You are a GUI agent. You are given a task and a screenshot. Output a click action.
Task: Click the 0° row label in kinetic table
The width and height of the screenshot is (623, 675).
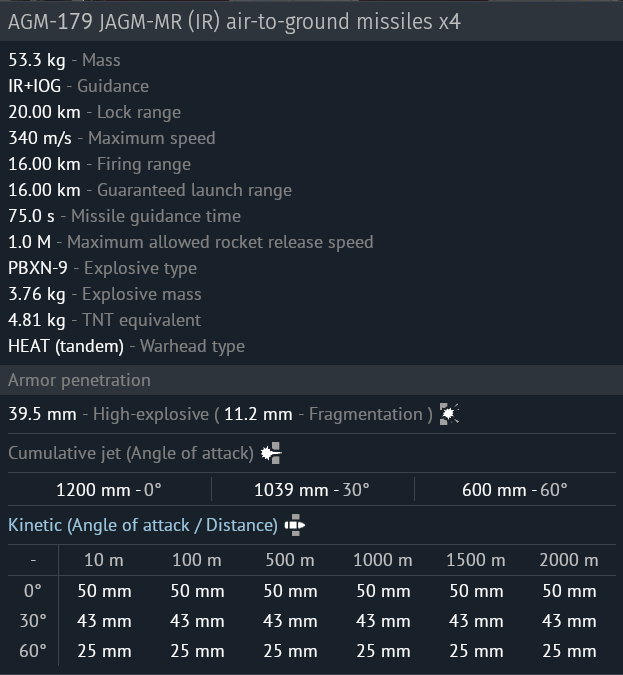33,591
